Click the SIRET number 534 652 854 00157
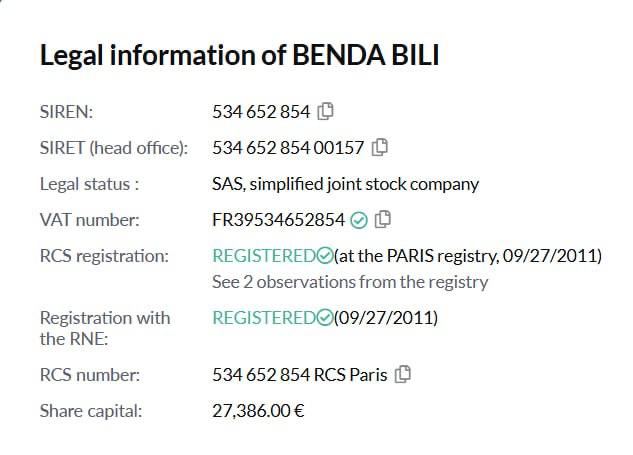The image size is (633, 455). (288, 148)
